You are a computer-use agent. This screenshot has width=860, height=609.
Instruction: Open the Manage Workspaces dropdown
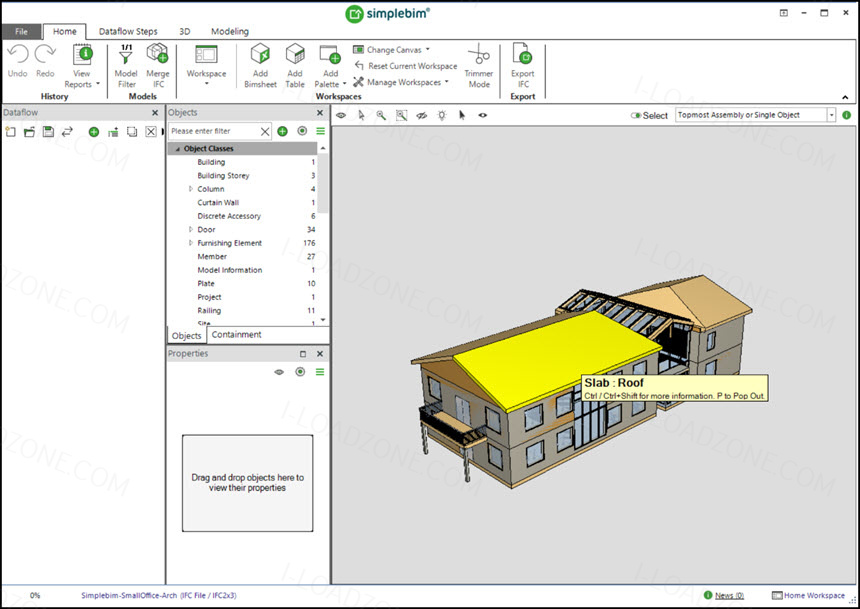click(401, 82)
